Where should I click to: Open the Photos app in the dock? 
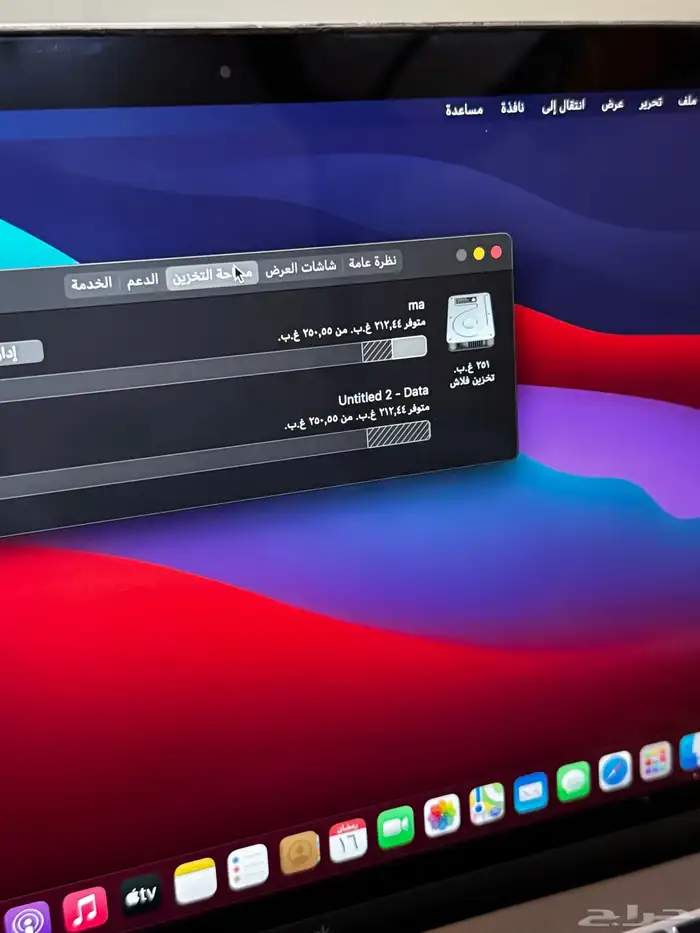pyautogui.click(x=442, y=815)
